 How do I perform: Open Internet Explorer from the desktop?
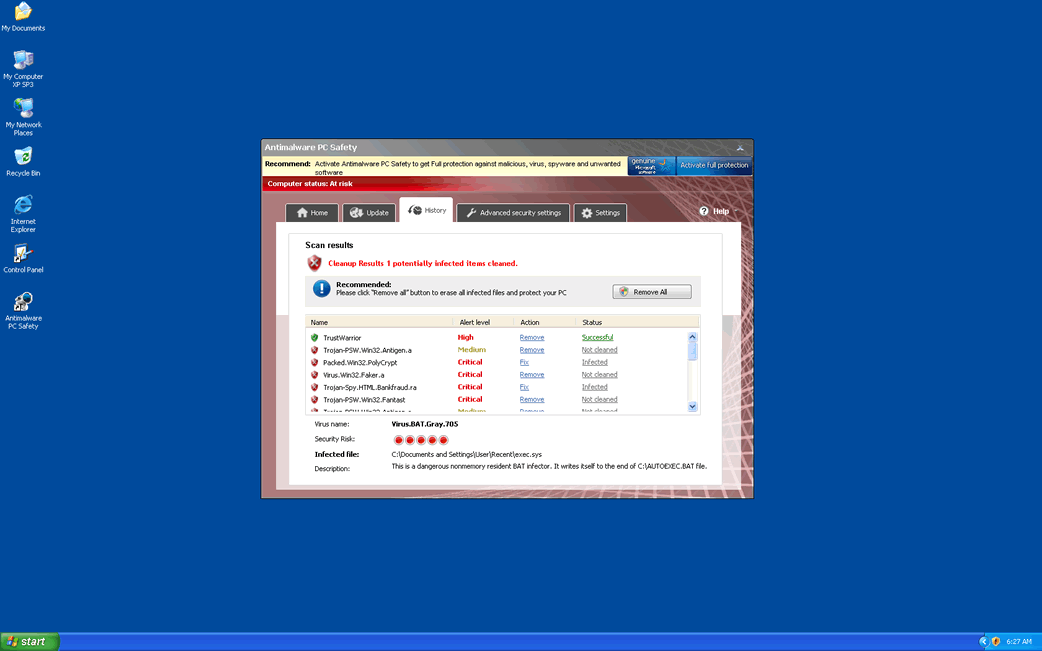(22, 205)
